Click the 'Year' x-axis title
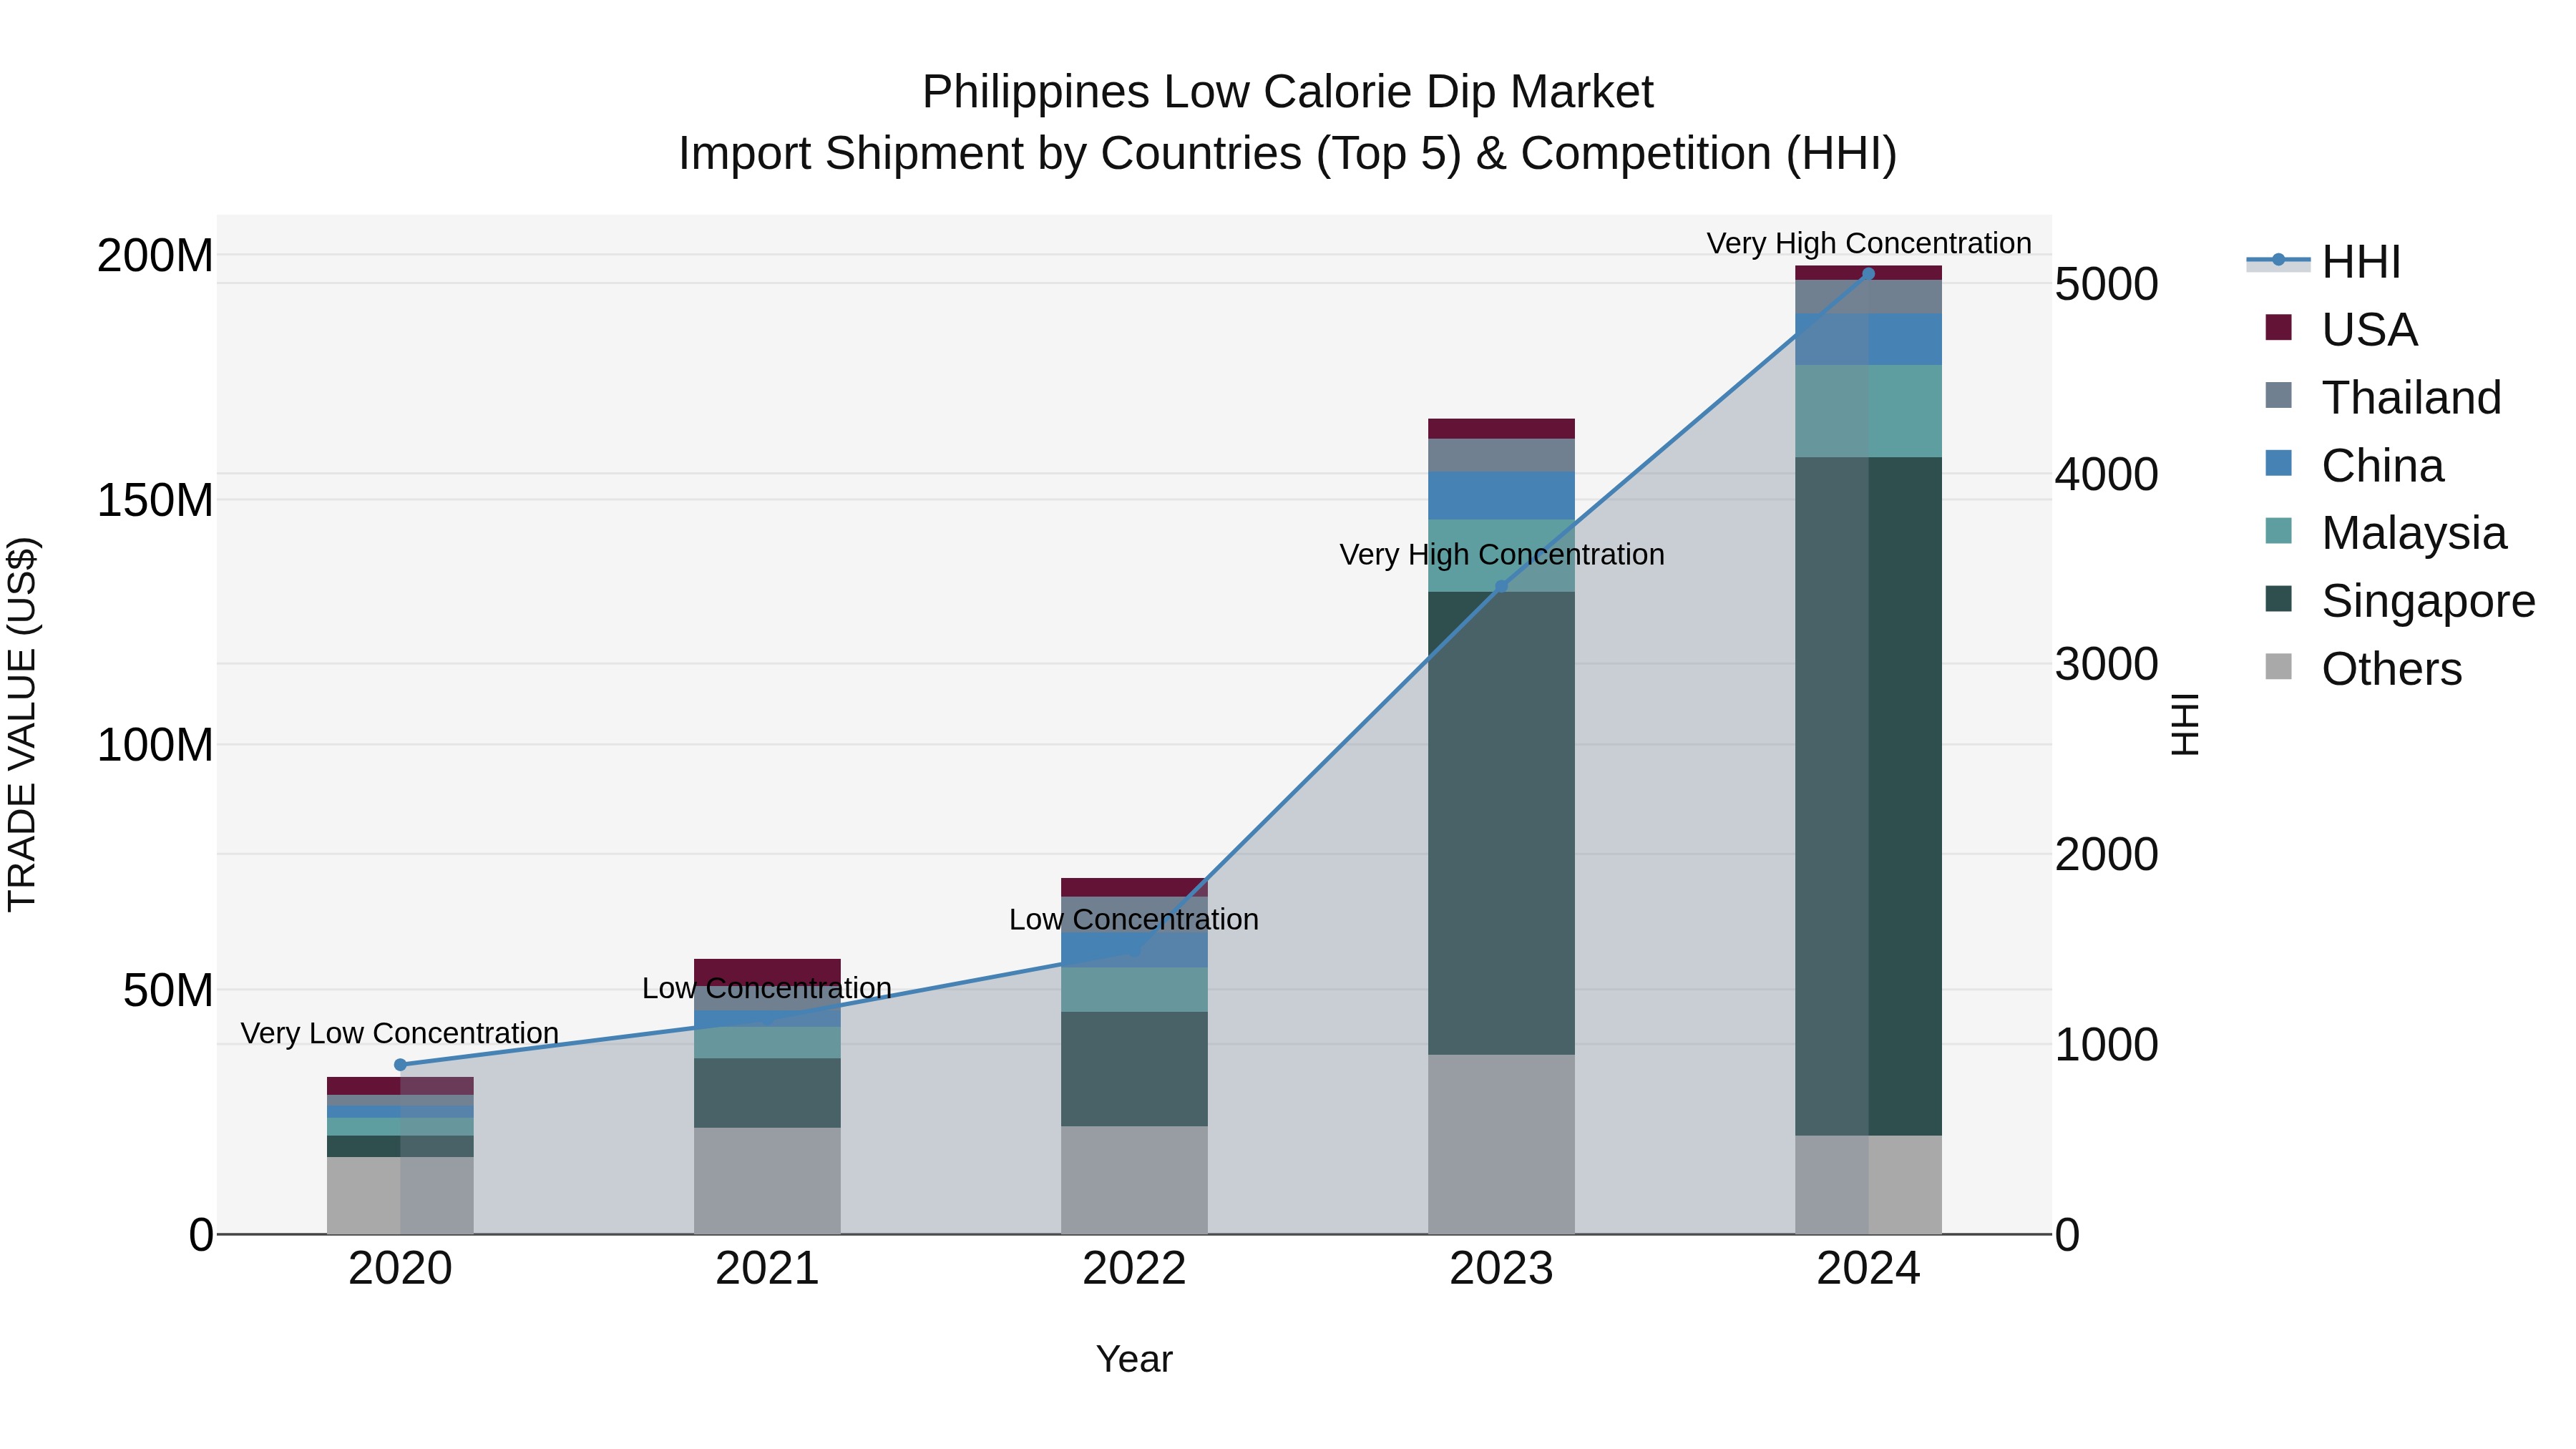 tap(1134, 1359)
